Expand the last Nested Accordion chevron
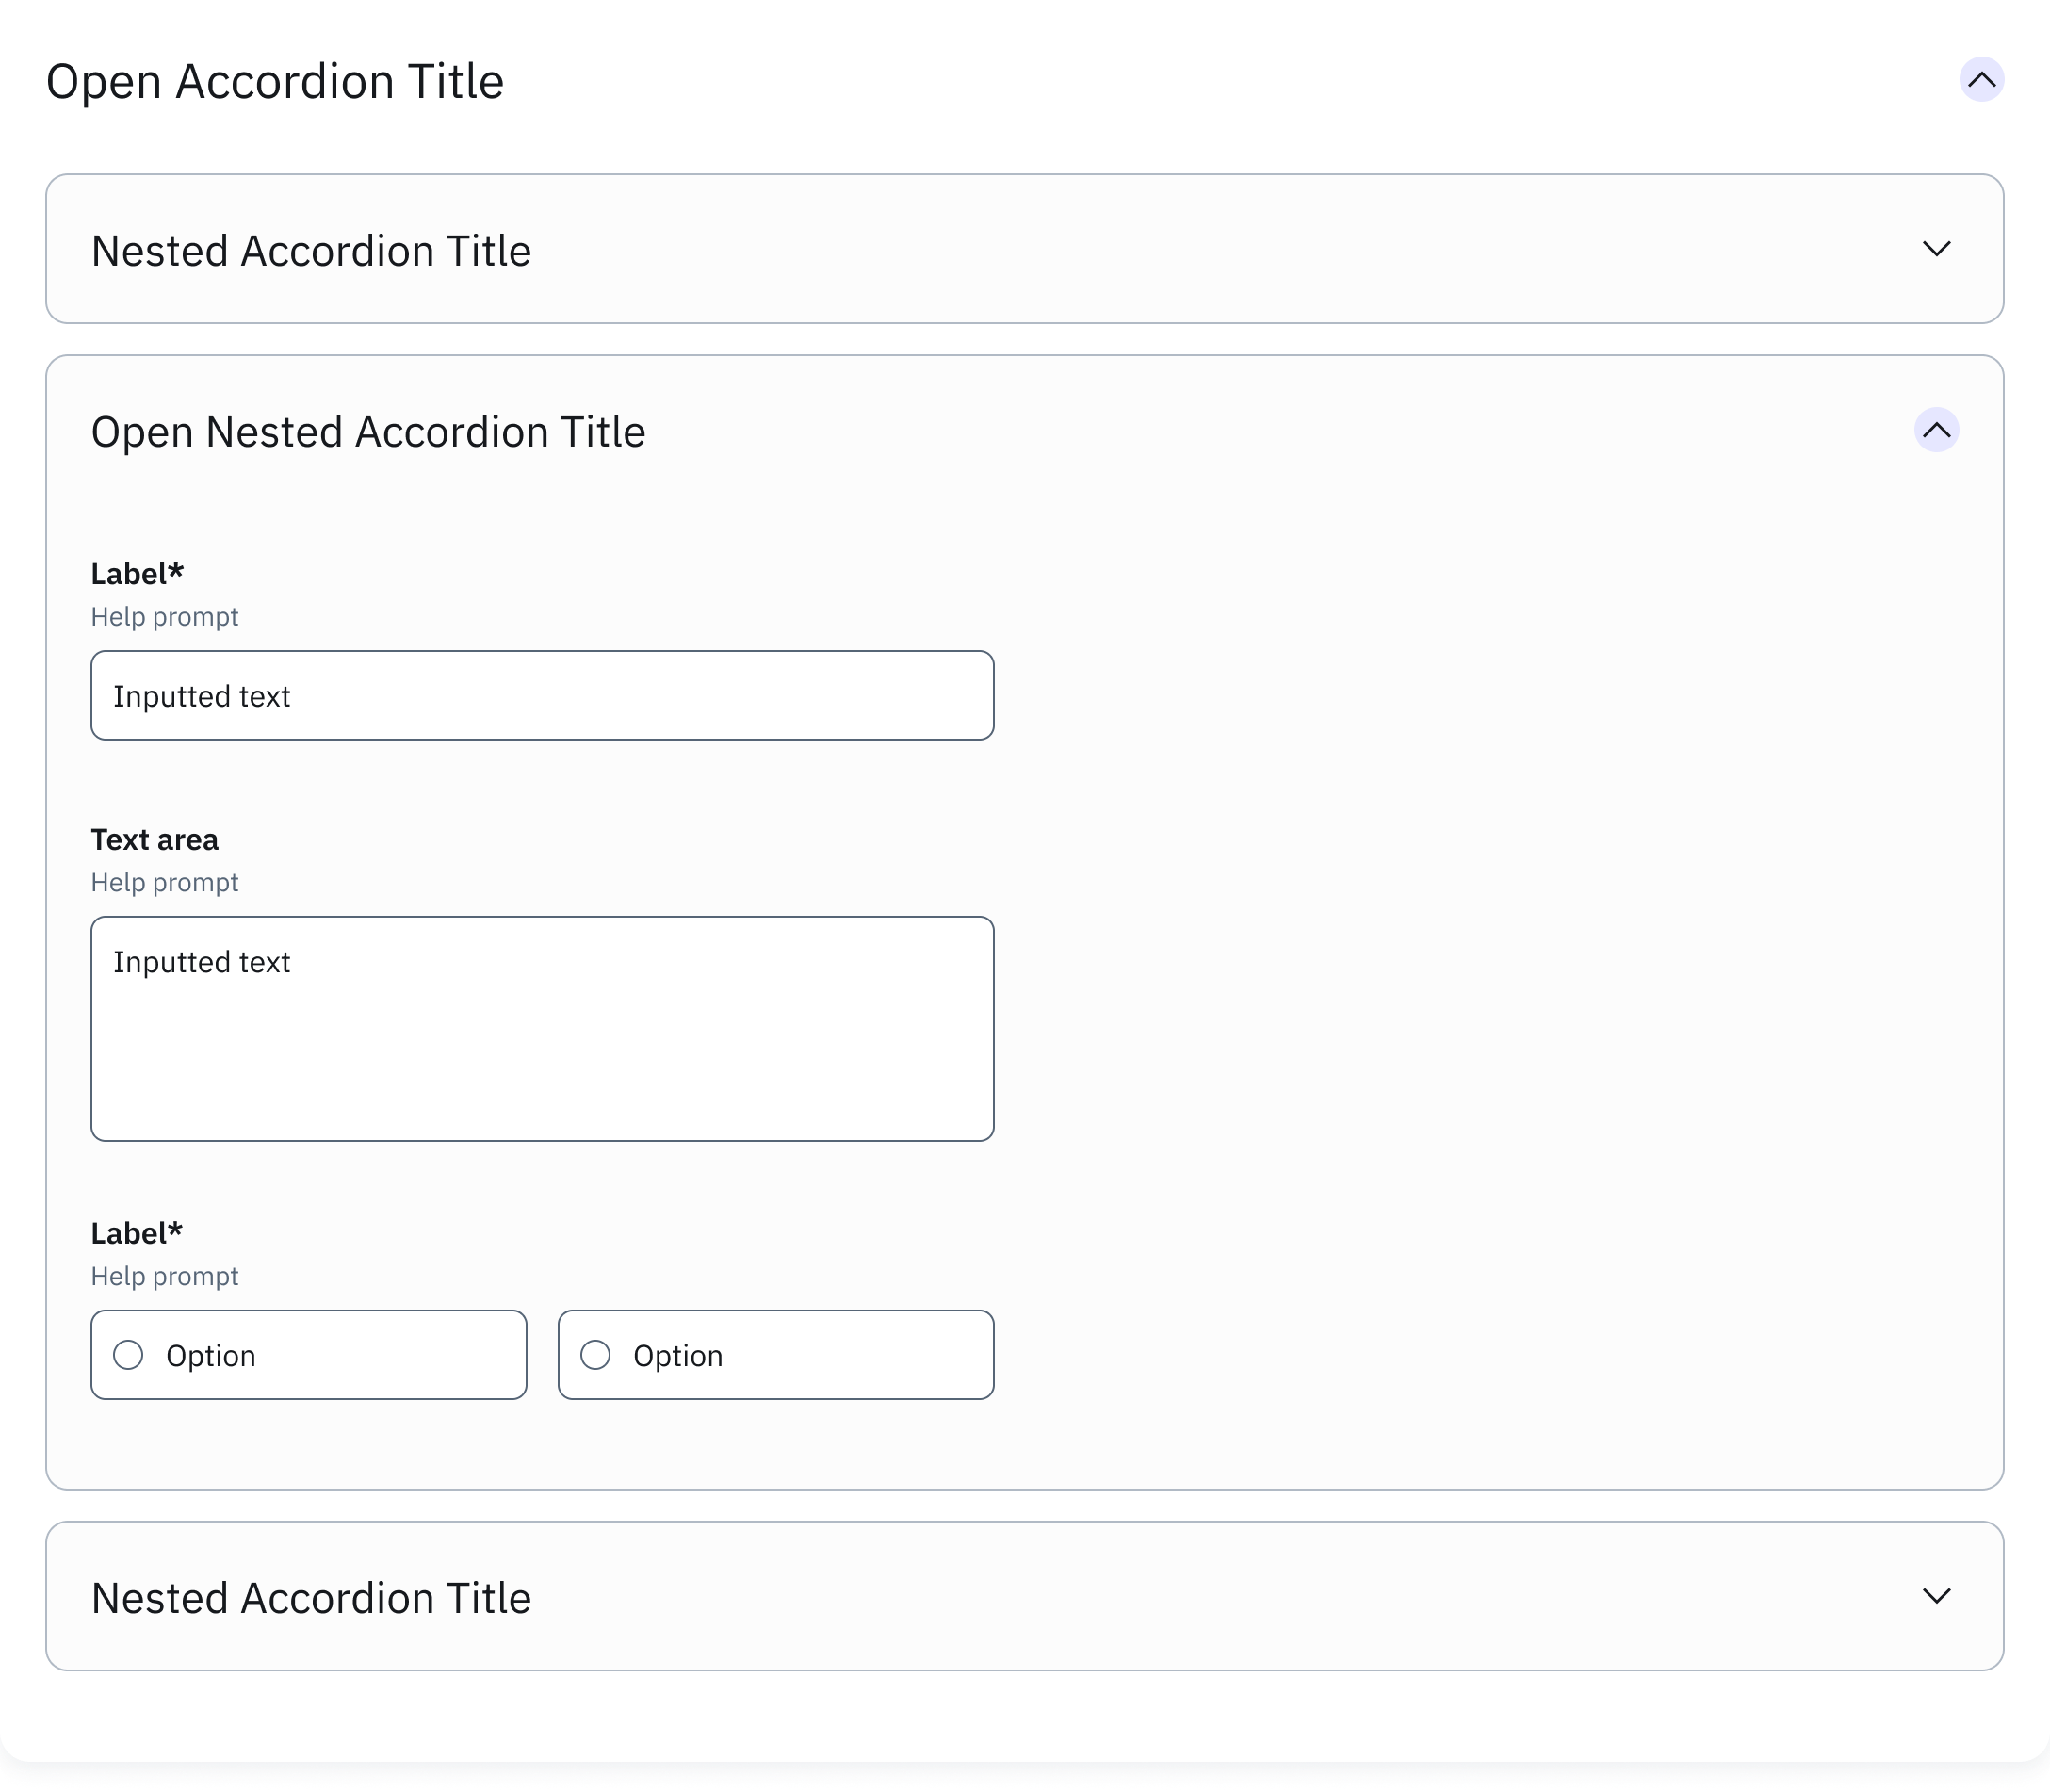The image size is (2050, 1792). click(1936, 1596)
